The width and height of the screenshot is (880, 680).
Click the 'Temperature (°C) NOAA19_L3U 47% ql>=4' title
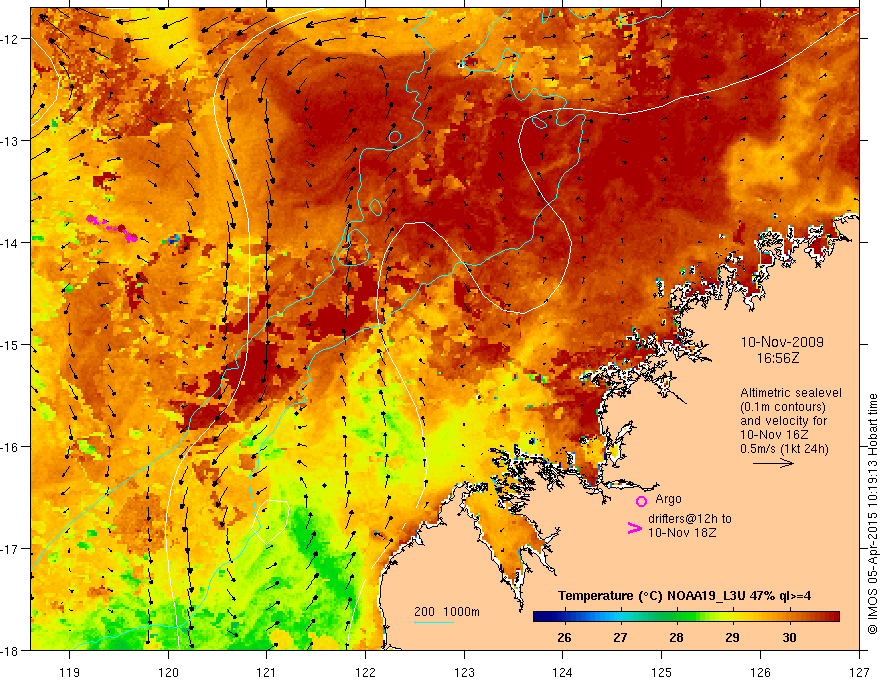pos(684,596)
